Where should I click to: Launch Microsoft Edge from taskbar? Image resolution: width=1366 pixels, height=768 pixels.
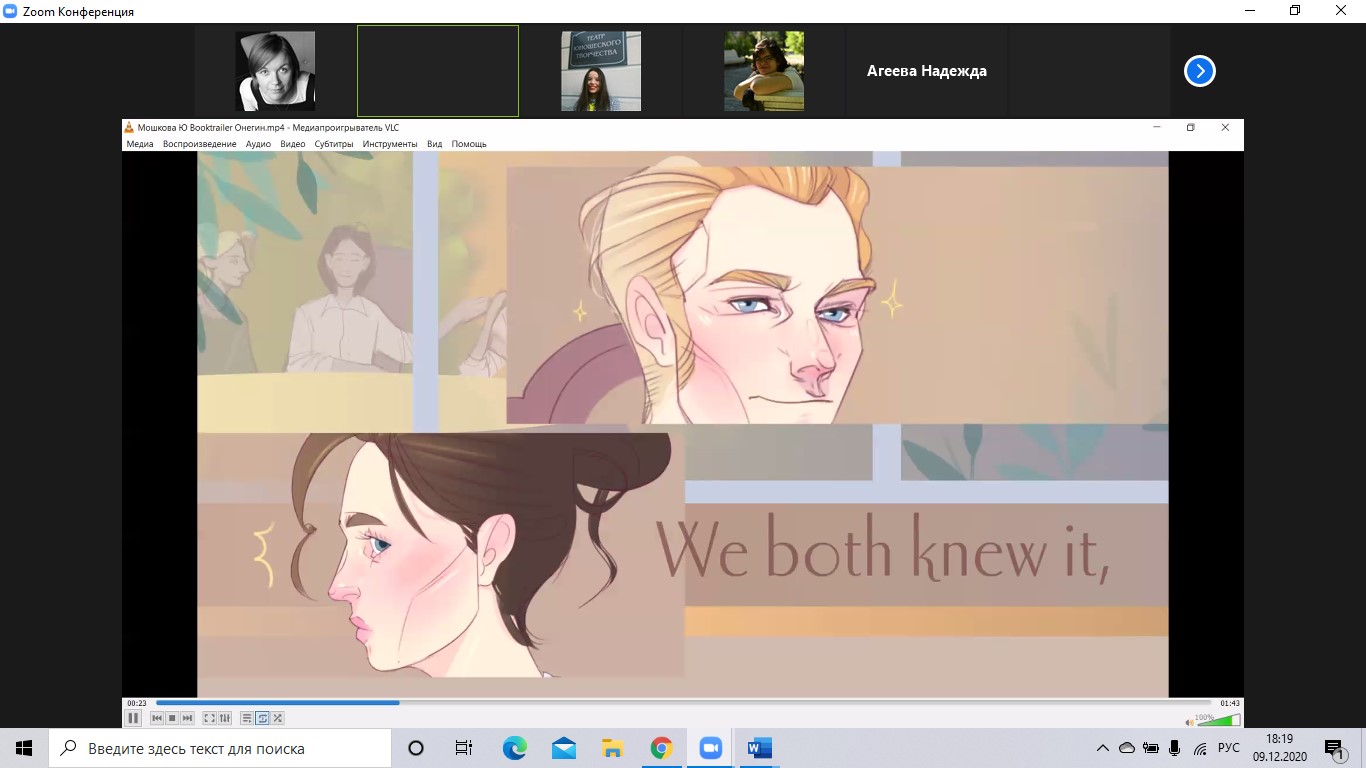(x=514, y=748)
